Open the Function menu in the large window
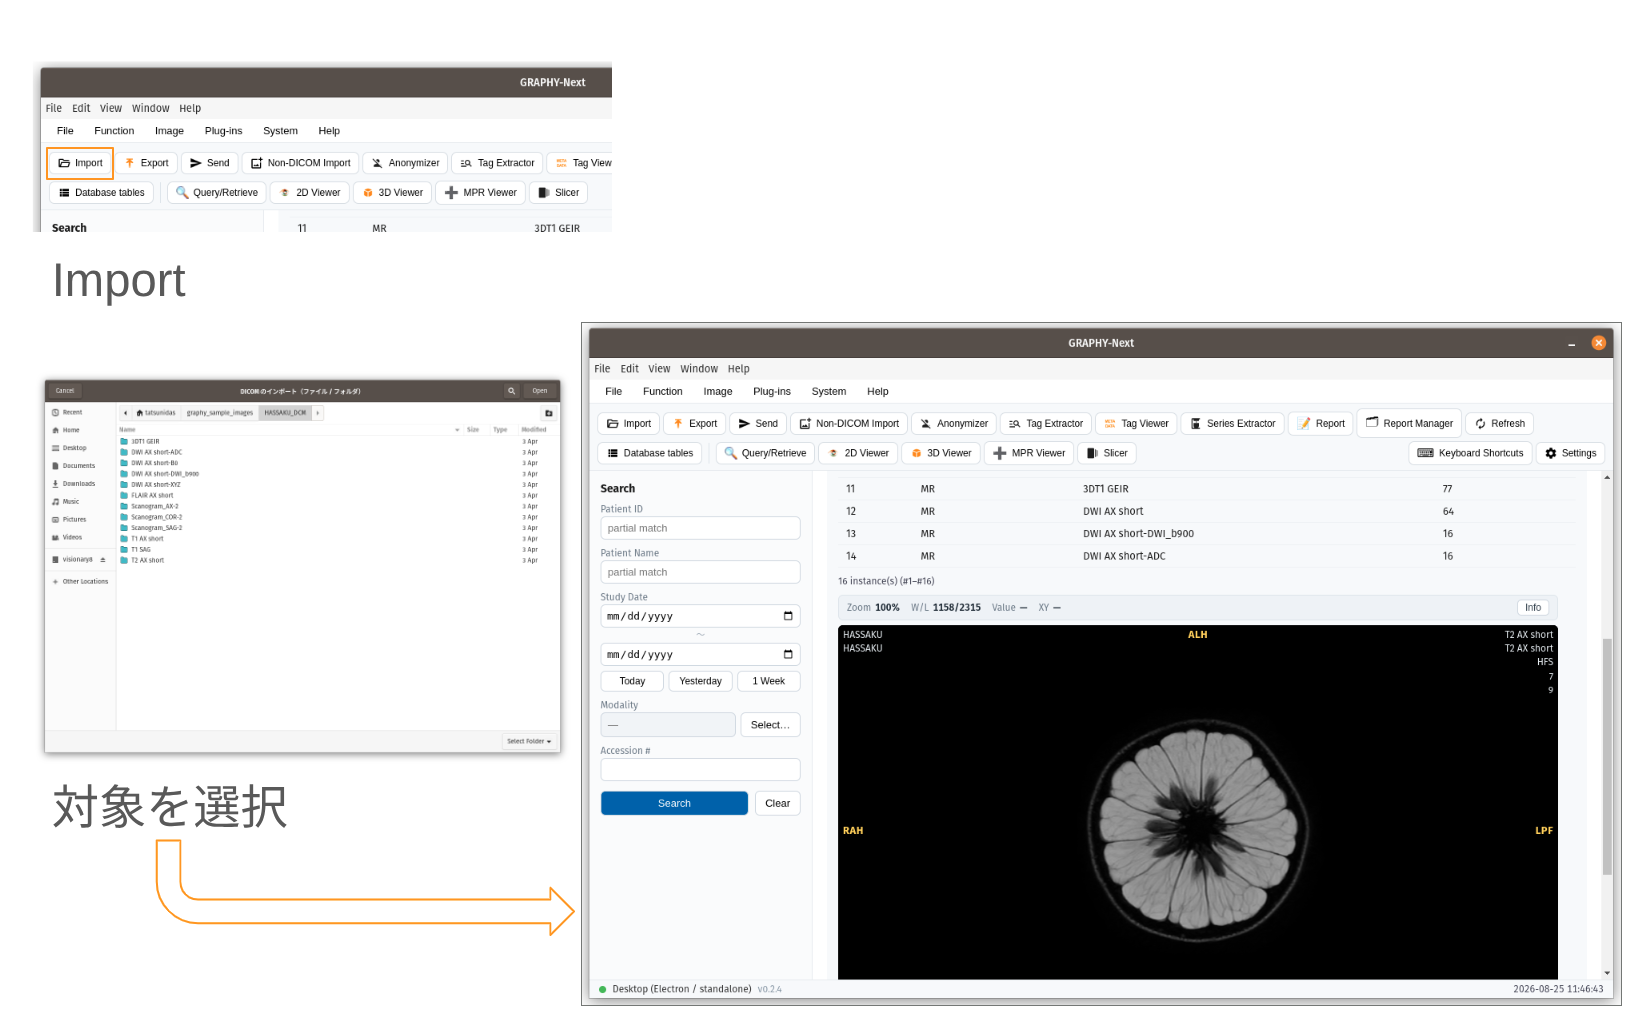This screenshot has width=1625, height=1015. pos(663,392)
